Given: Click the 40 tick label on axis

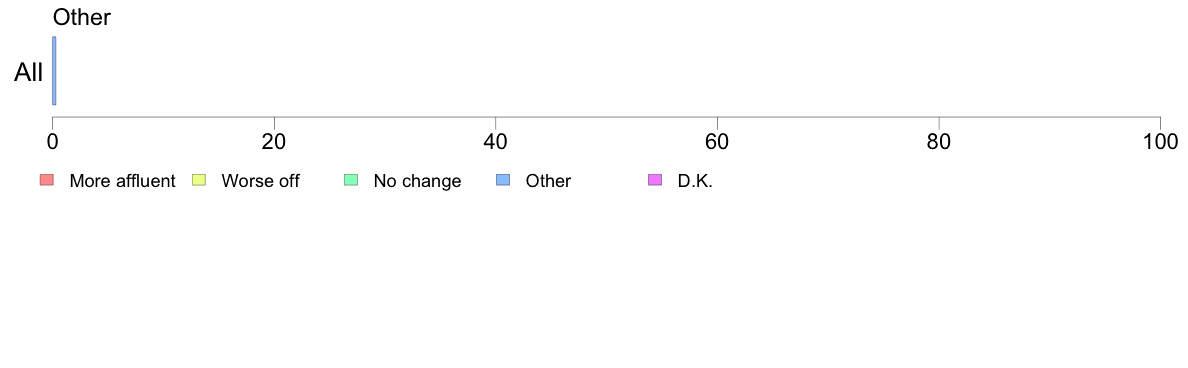Looking at the screenshot, I should point(496,141).
